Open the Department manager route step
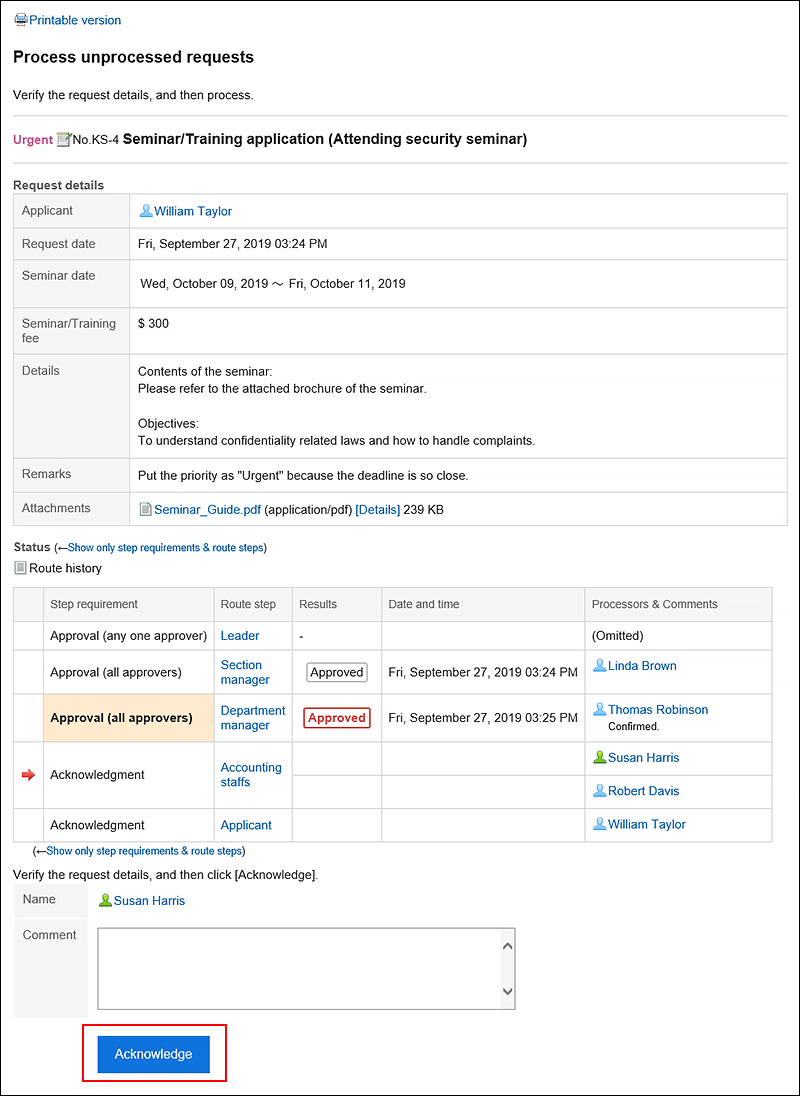Screen dimensions: 800x1096 (253, 718)
